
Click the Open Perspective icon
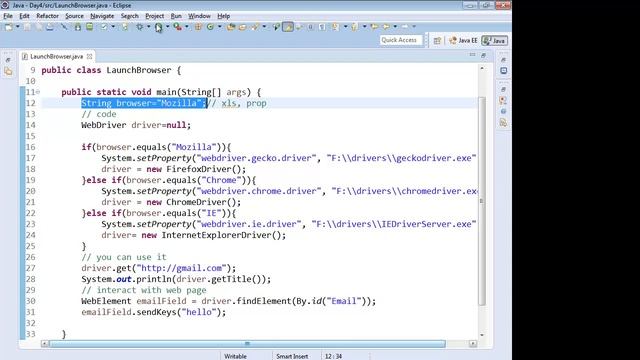[x=437, y=40]
